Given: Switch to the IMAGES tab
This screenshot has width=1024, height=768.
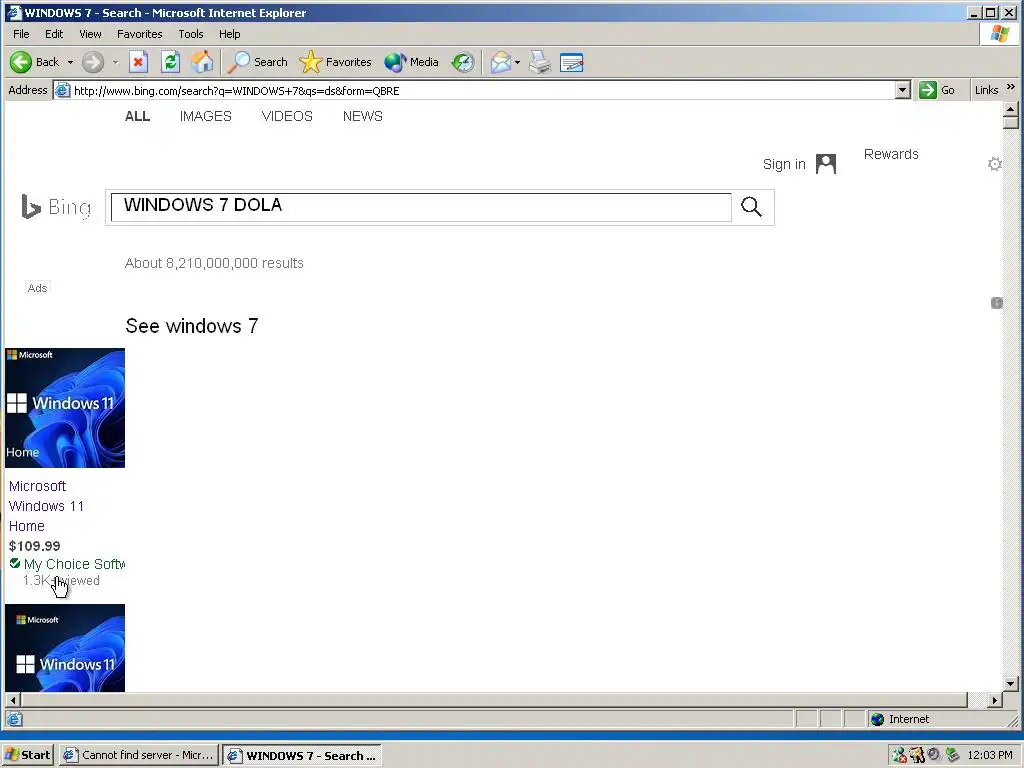Looking at the screenshot, I should pos(206,116).
